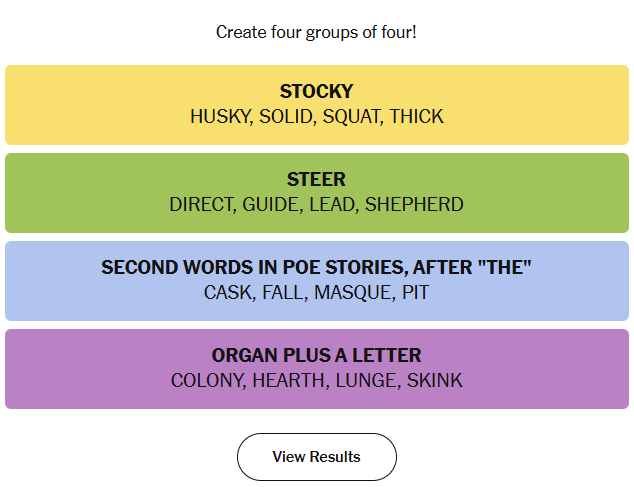The image size is (634, 487).
Task: Click the word COLONY in the purple group
Action: tap(205, 381)
